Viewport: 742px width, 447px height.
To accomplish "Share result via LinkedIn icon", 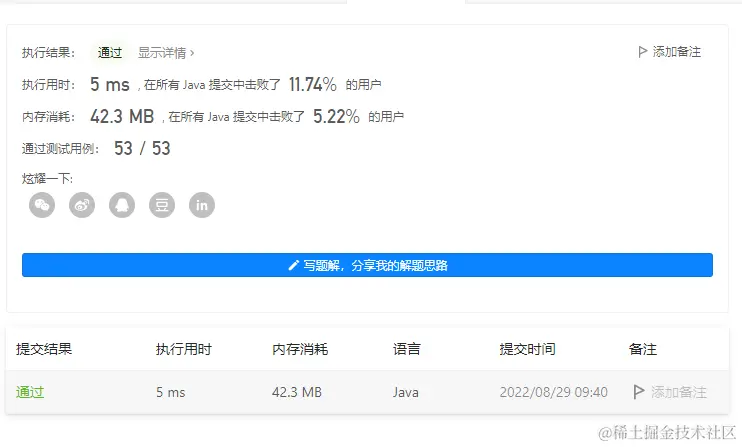I will [x=202, y=205].
